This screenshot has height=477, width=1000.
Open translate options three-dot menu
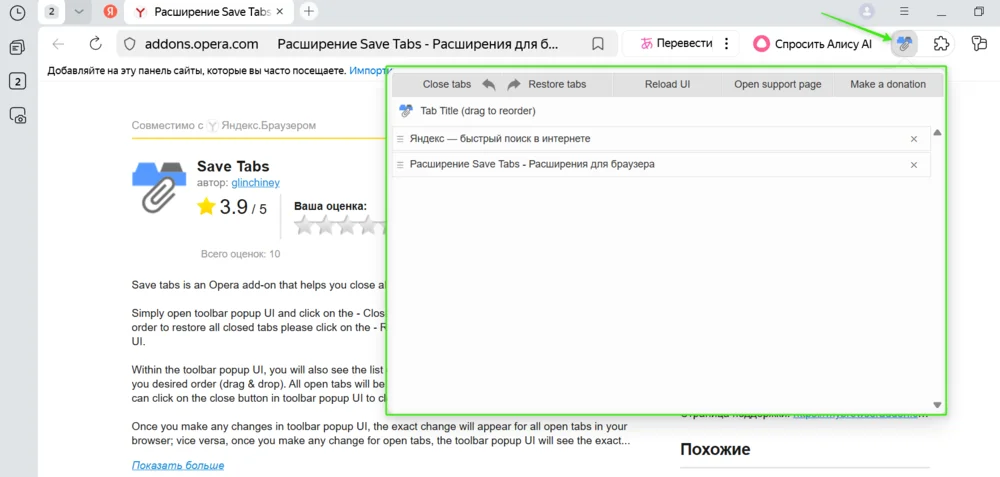coord(726,43)
